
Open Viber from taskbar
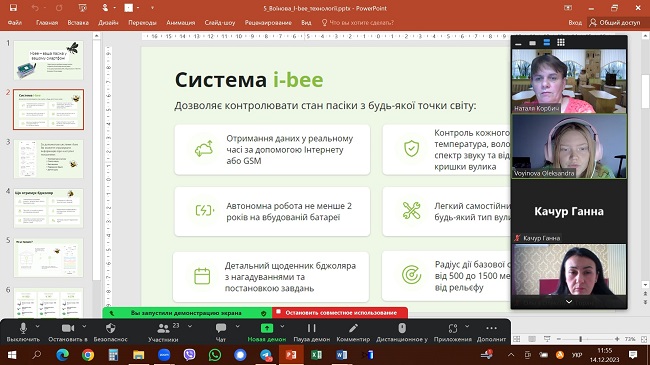[x=189, y=355]
